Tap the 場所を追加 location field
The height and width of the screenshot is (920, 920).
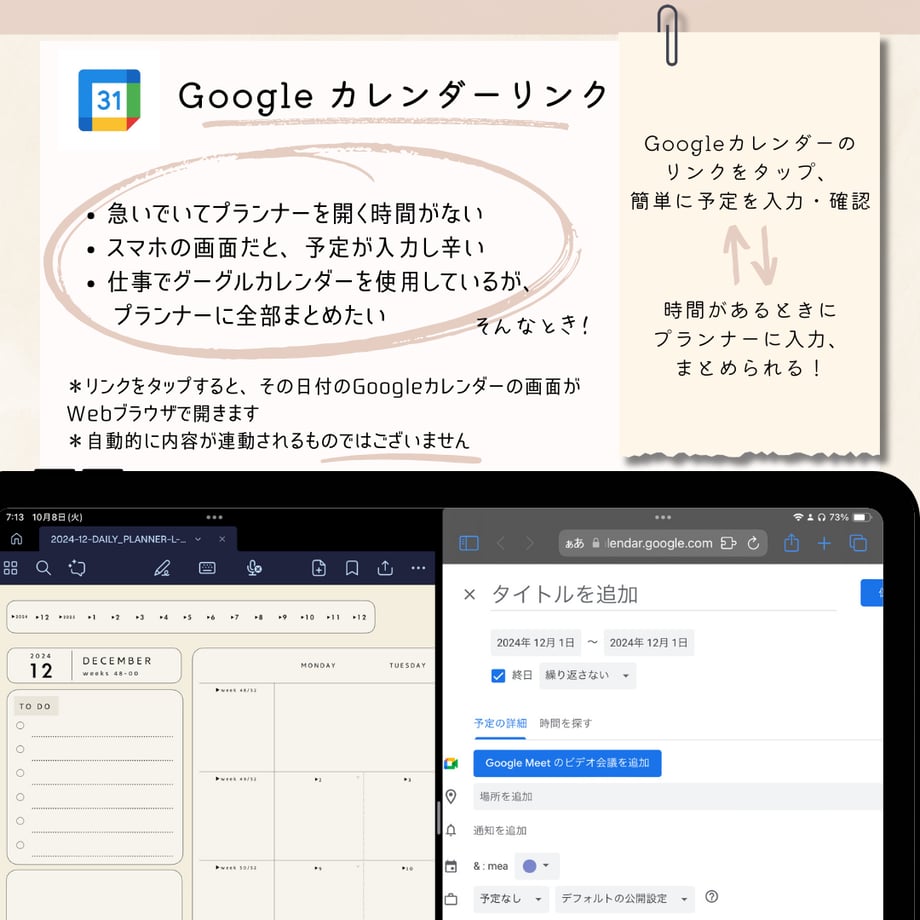tap(678, 796)
